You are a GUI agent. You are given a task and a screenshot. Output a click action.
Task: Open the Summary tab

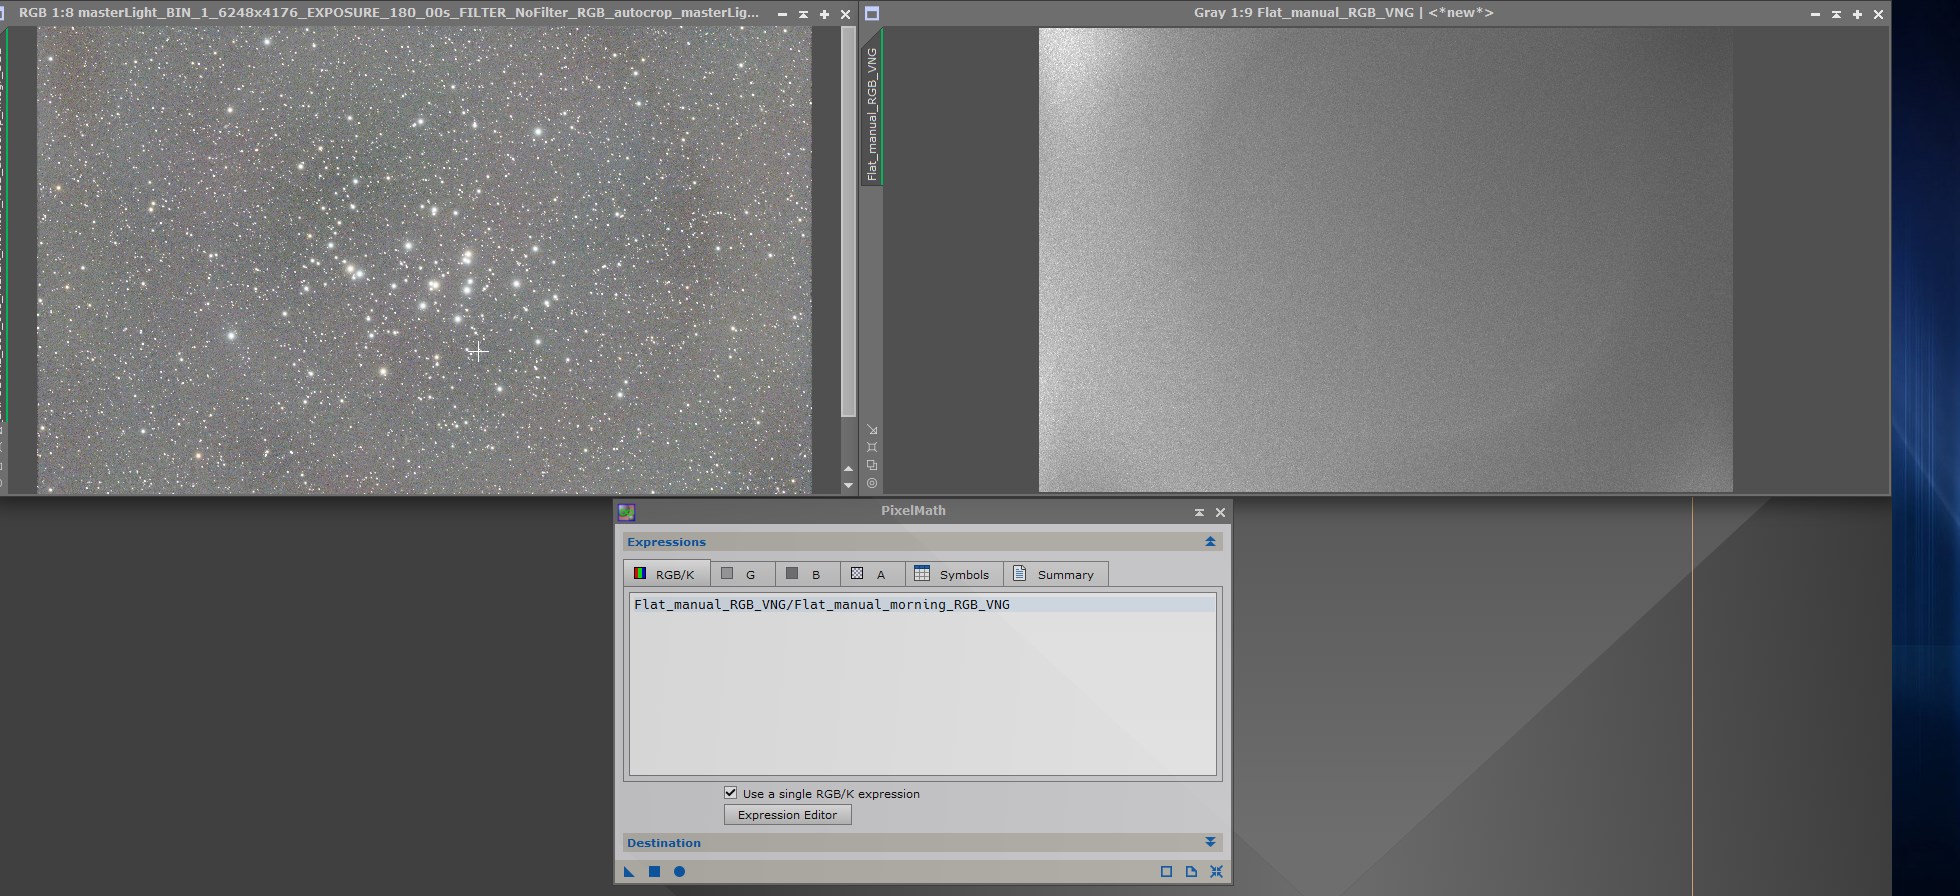click(1055, 574)
